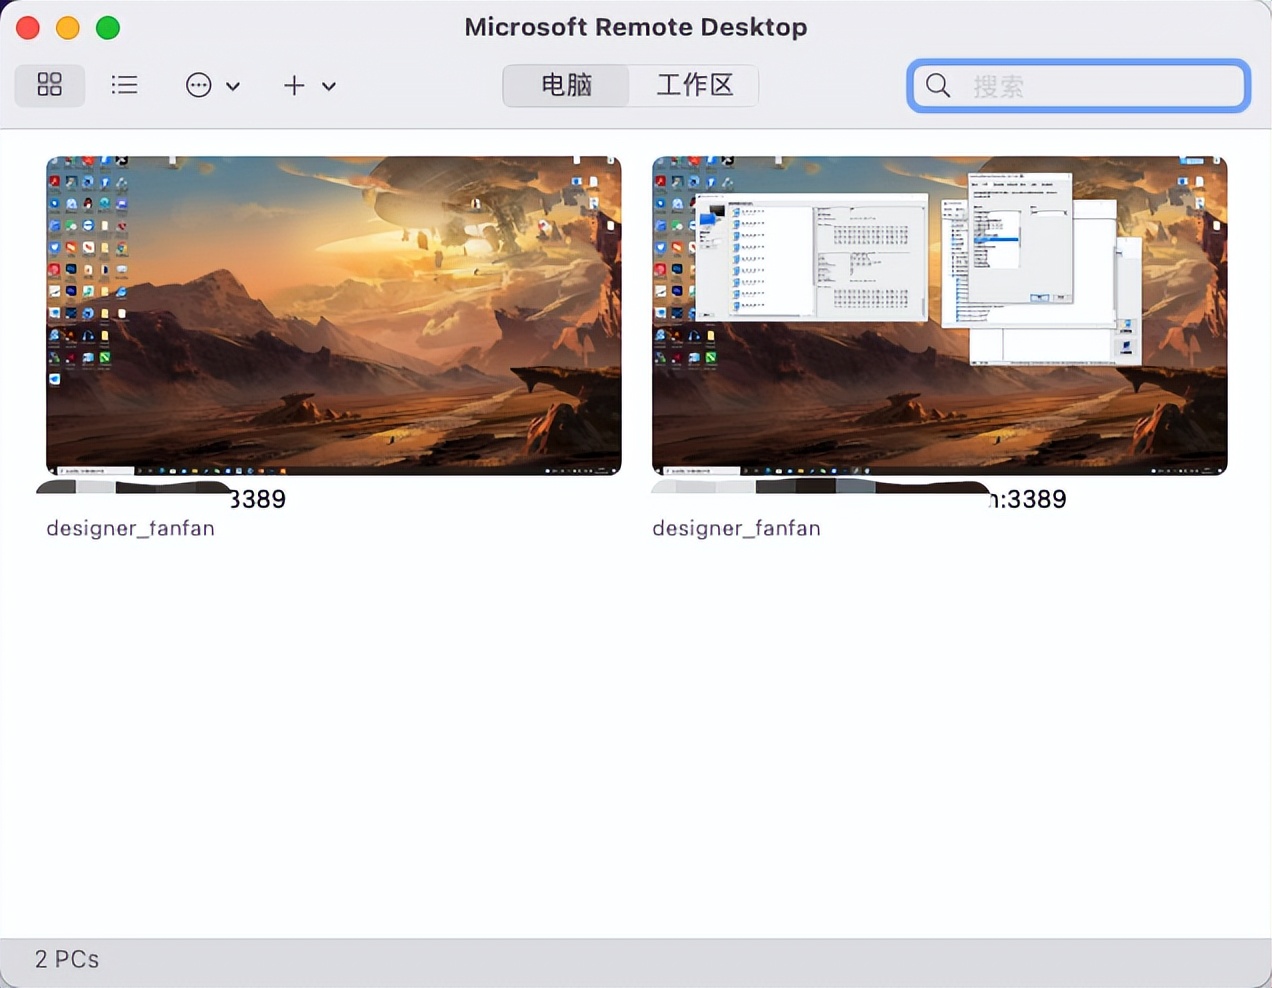
Task: Expand the chevron beside the ellipsis icon
Action: tap(233, 86)
